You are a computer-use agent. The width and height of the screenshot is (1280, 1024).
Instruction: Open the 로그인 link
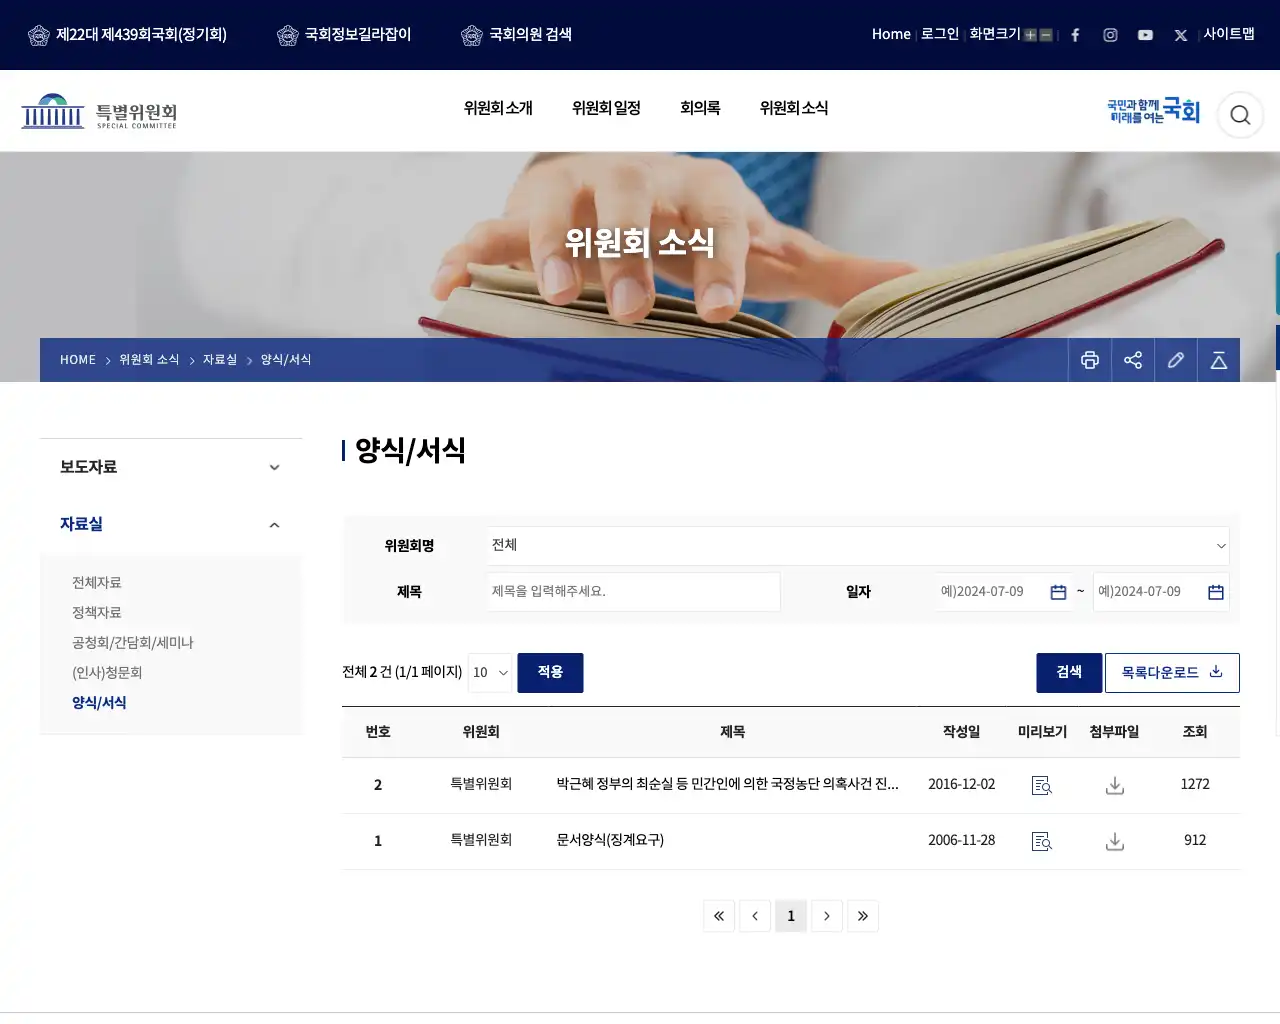[x=940, y=34]
